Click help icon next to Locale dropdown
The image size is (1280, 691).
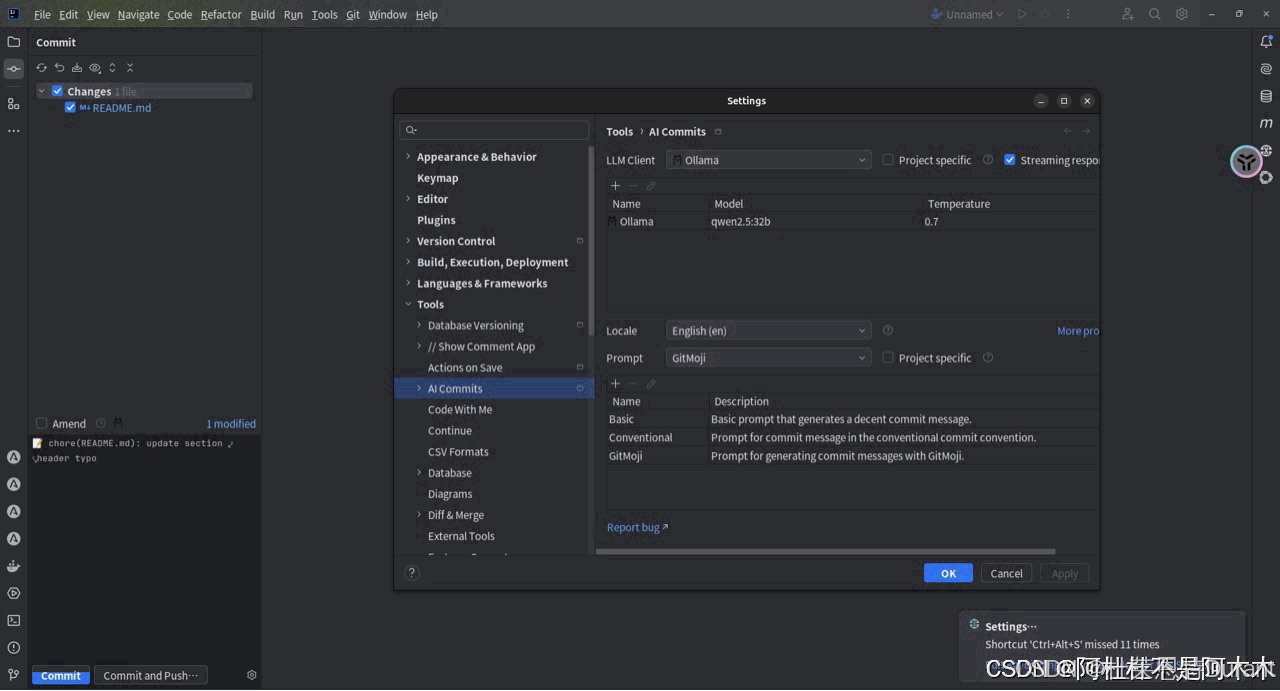888,331
